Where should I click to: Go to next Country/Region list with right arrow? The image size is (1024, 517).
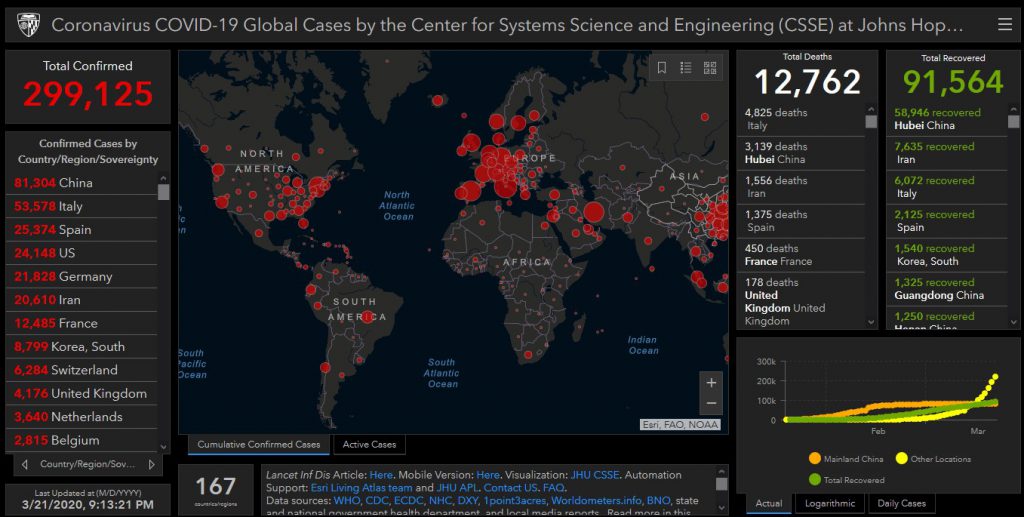152,464
